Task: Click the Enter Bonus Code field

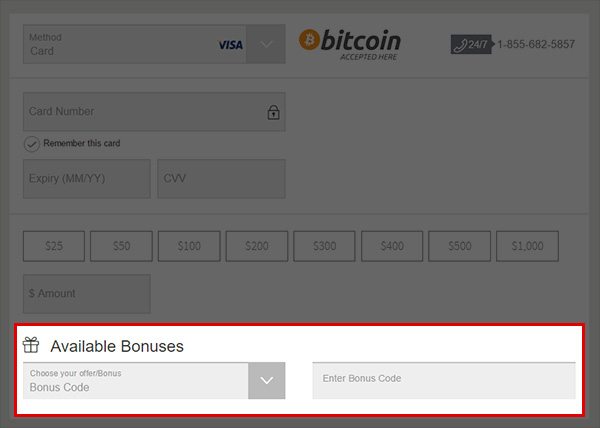Action: [444, 381]
